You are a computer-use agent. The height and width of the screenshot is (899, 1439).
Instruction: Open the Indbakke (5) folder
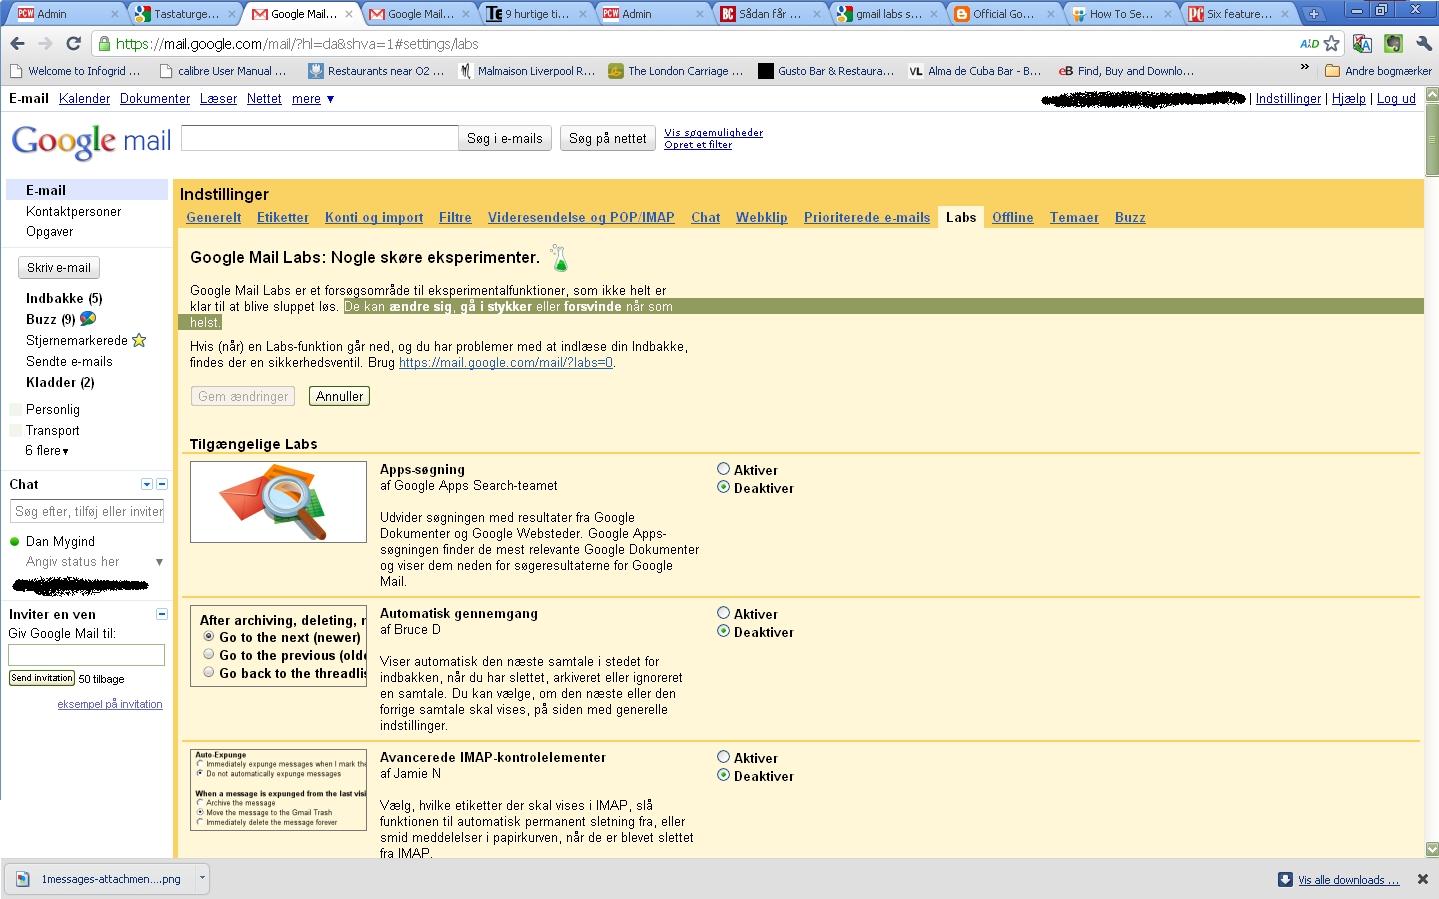pos(64,298)
